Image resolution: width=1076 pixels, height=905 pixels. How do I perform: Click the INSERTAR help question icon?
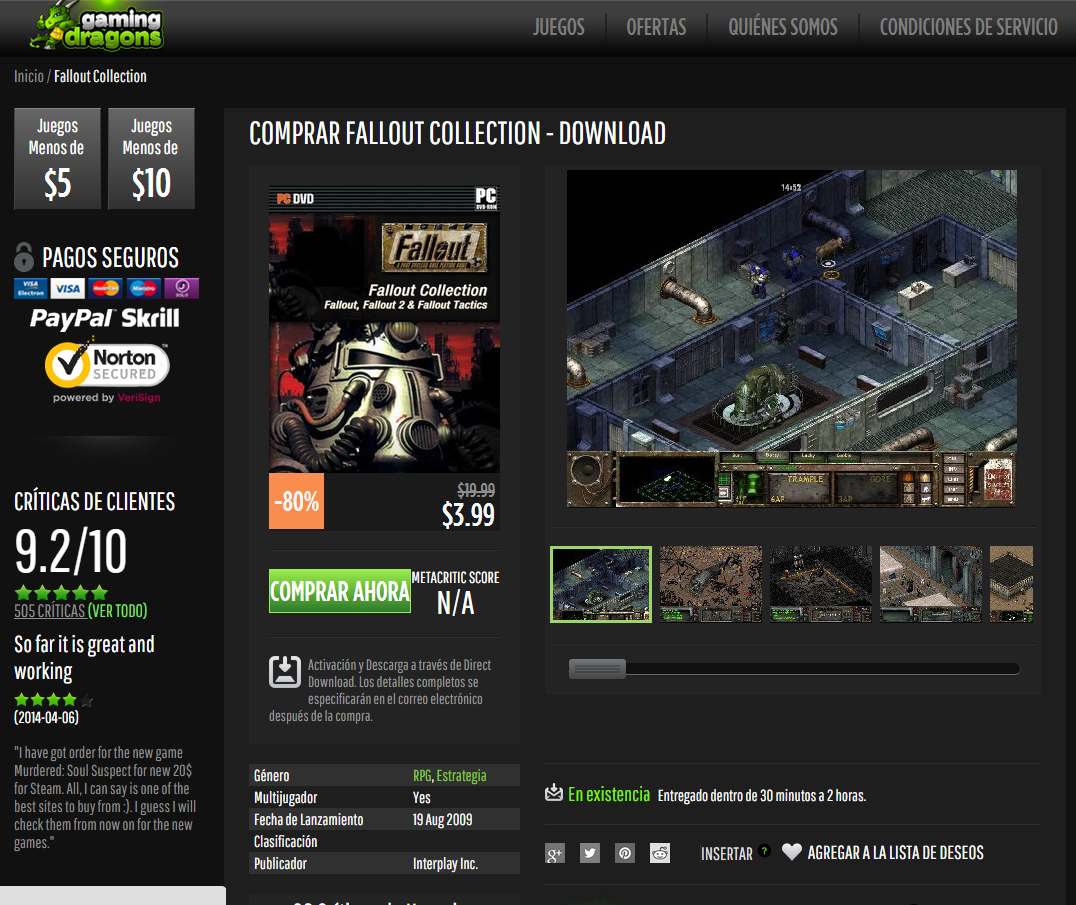(764, 851)
